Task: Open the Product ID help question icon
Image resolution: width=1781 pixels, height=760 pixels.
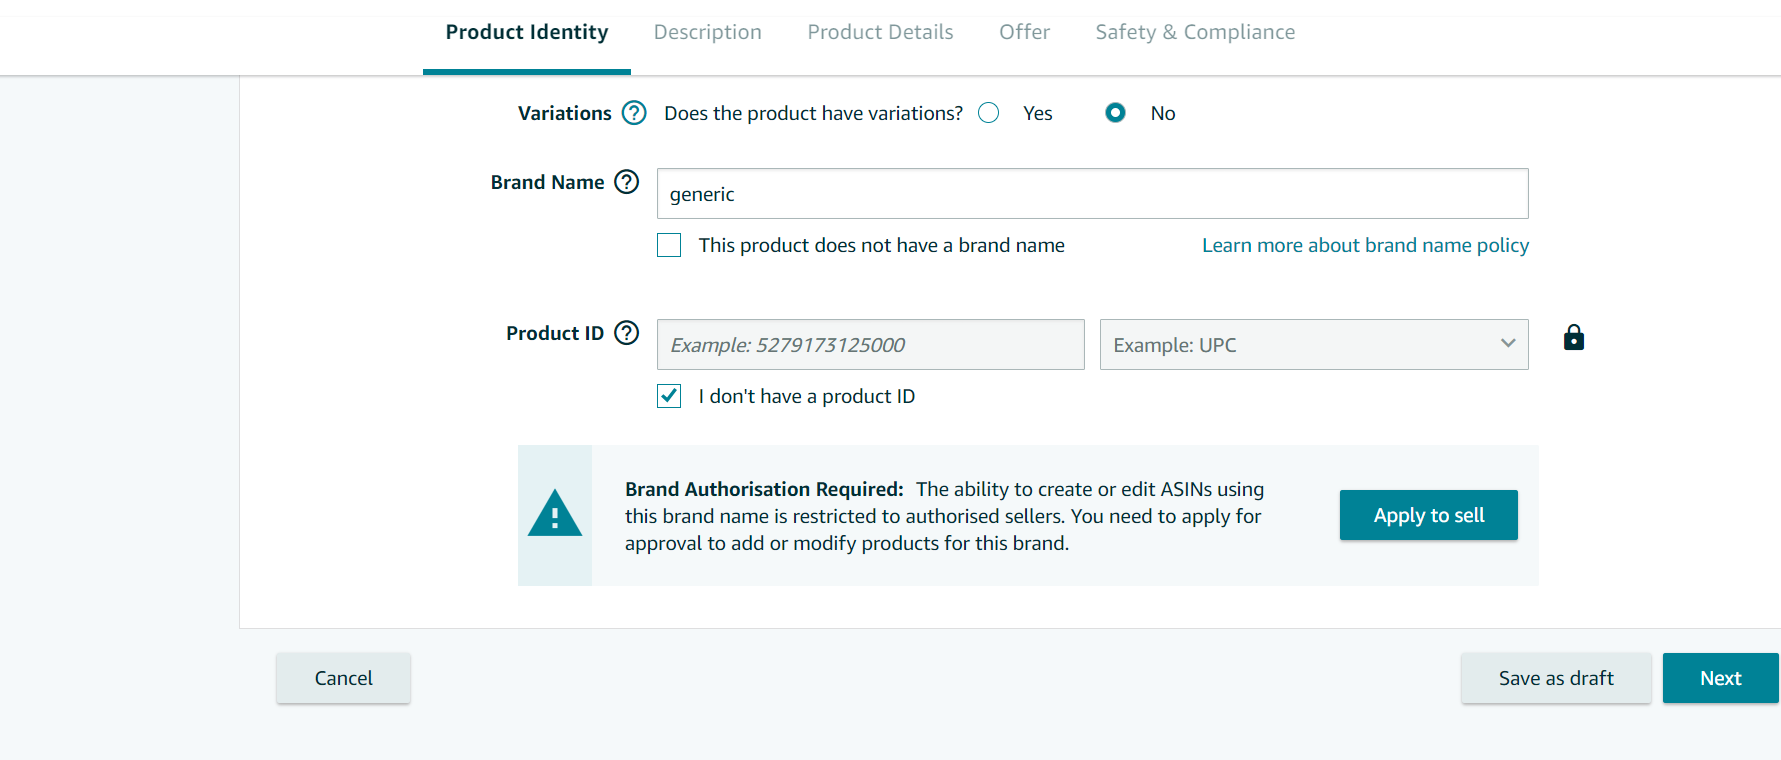Action: point(627,333)
